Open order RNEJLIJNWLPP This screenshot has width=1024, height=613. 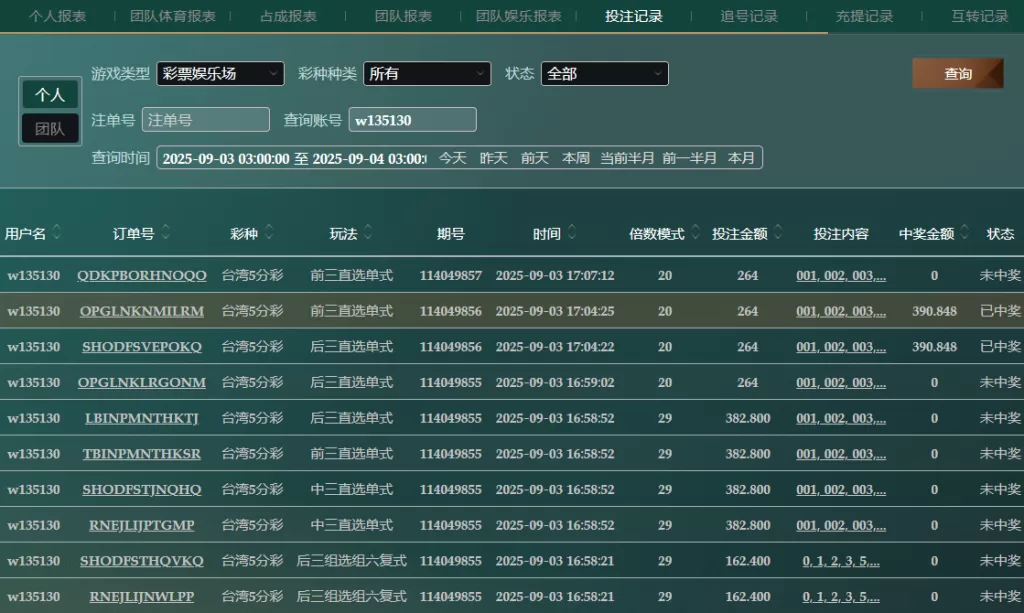coord(142,597)
